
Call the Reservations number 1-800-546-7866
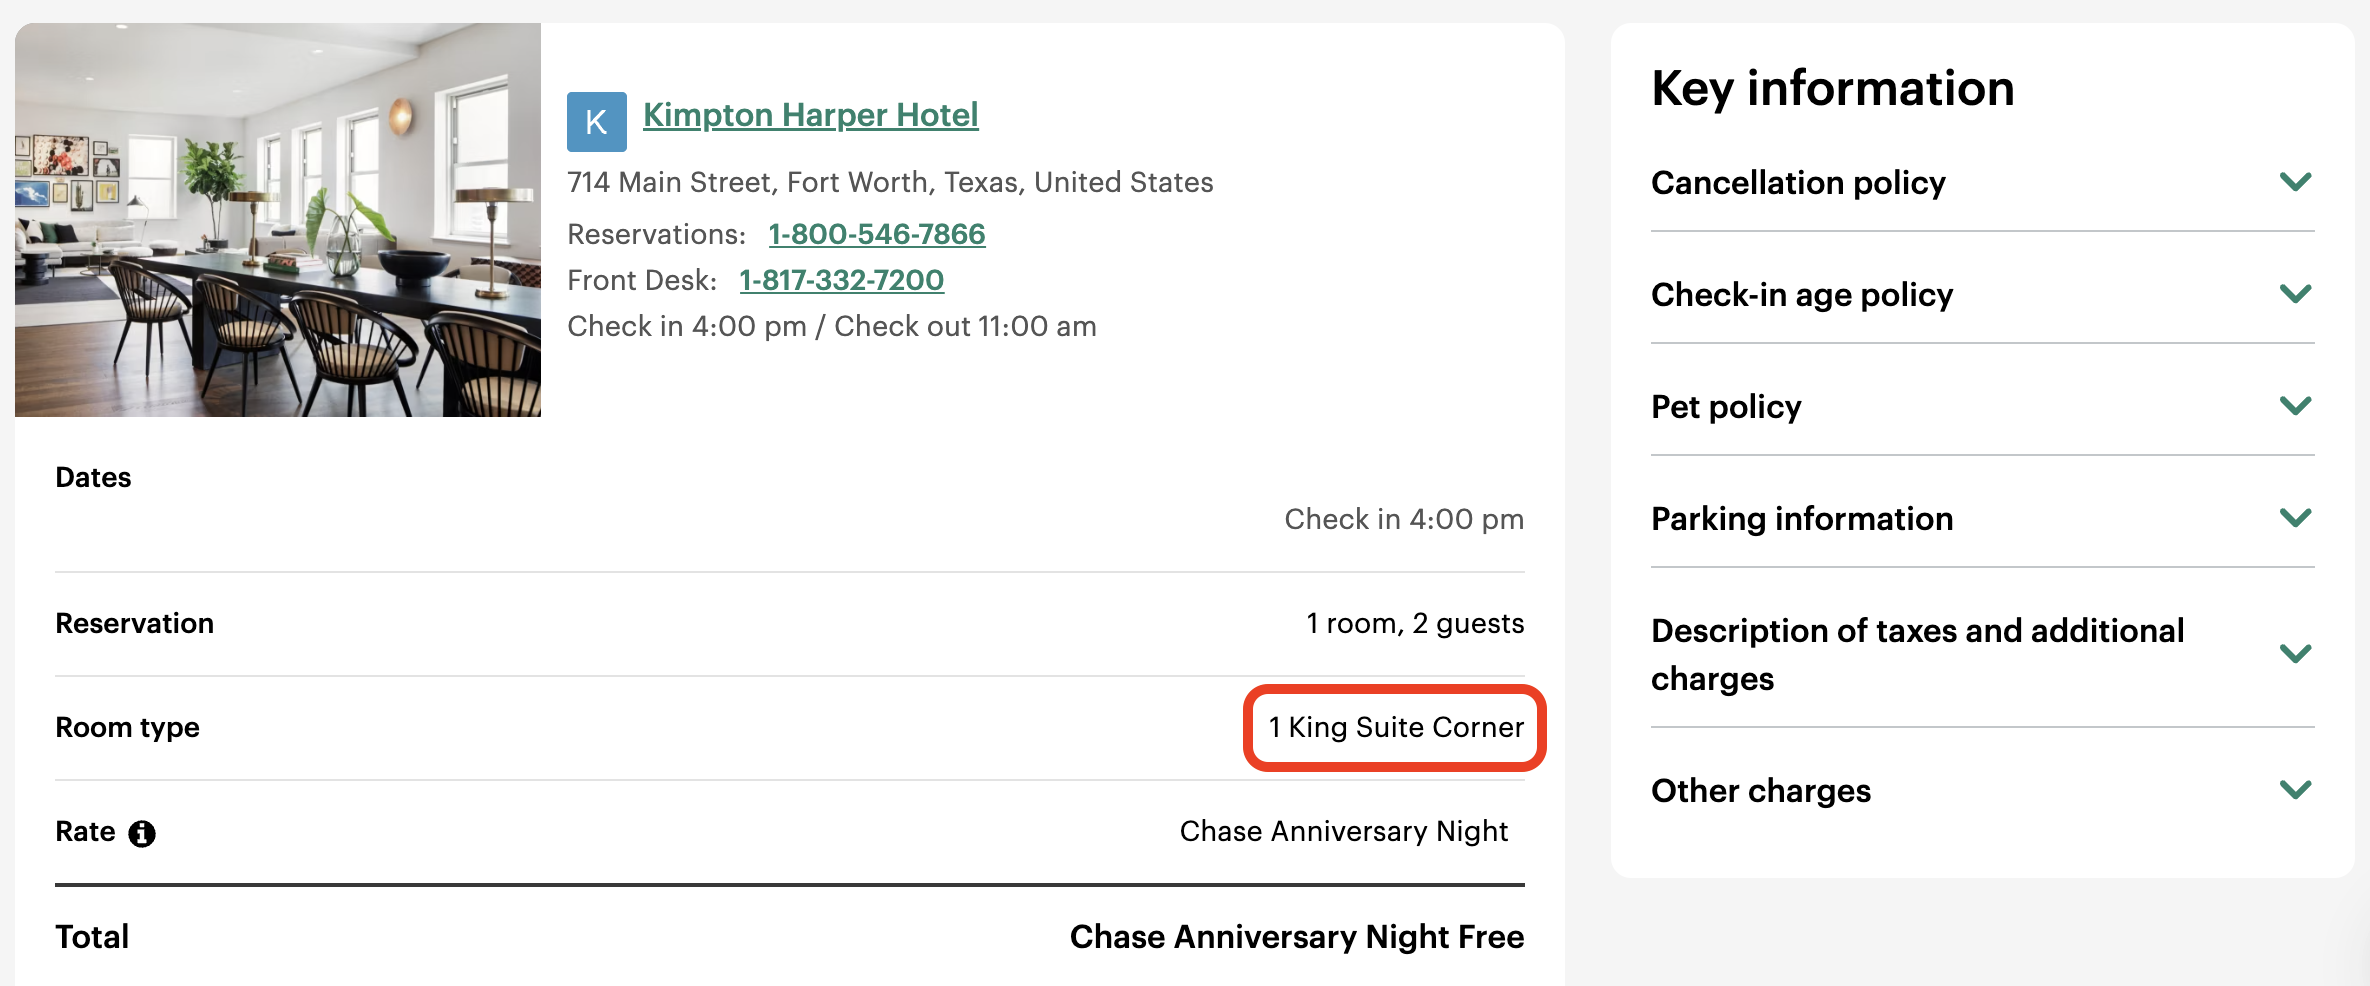pyautogui.click(x=877, y=234)
